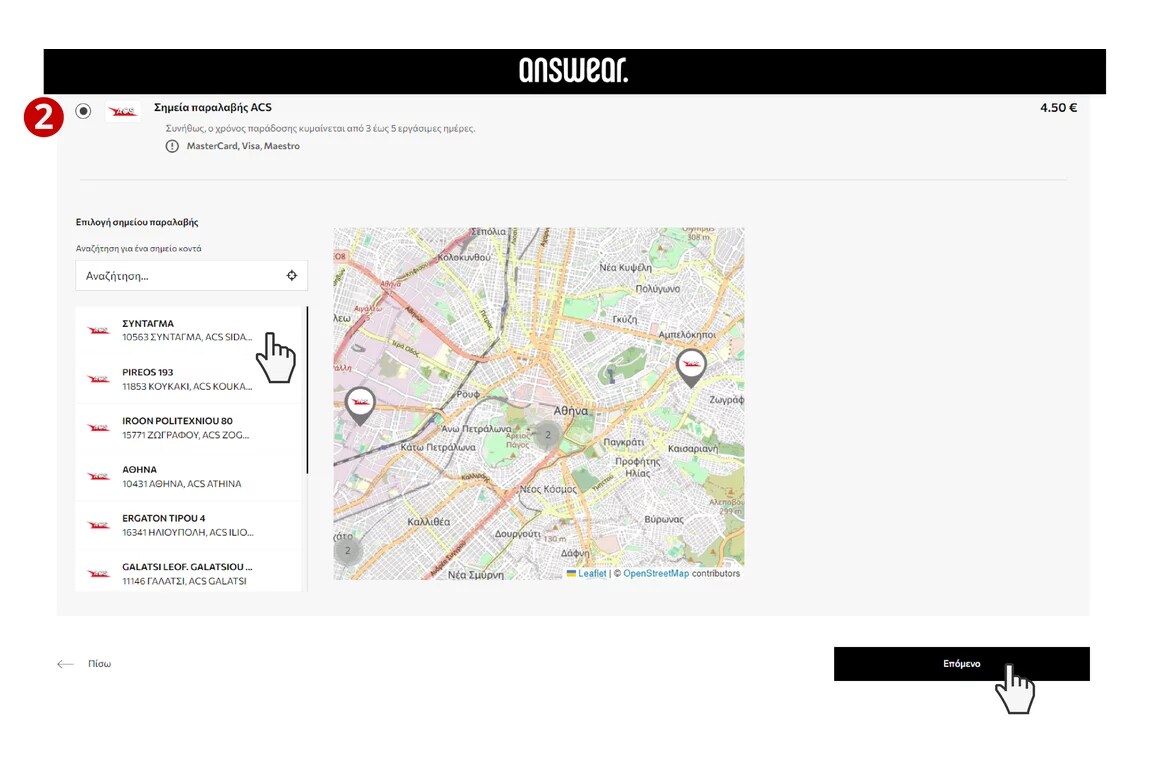Viewport: 1150px width, 767px height.
Task: Choose GALATSI LEOF. GALATSIOU pickup point
Action: 187,573
